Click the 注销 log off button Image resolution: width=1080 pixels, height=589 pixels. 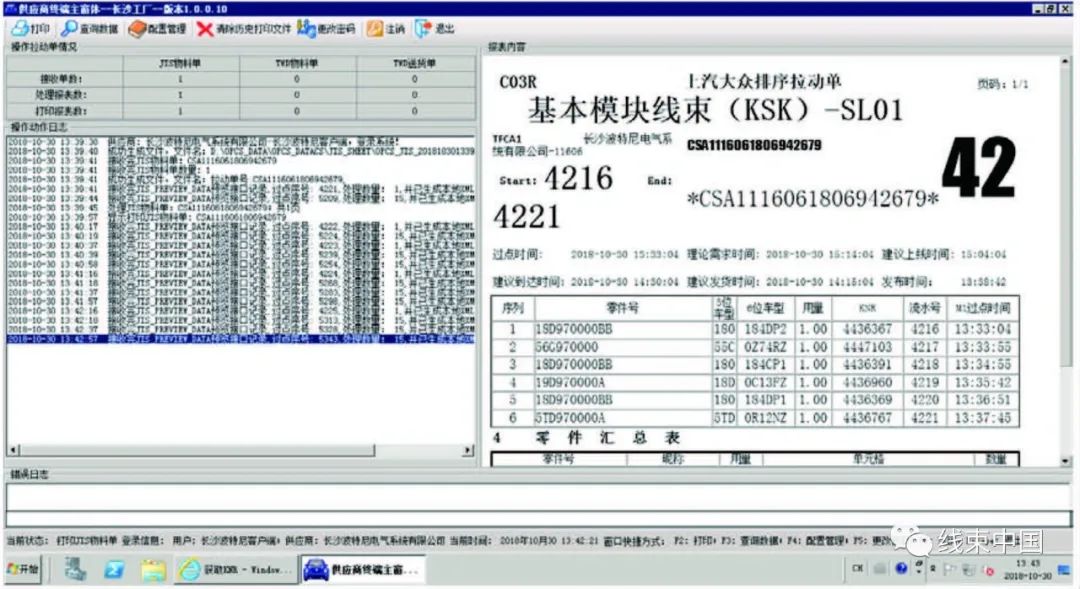[386, 29]
